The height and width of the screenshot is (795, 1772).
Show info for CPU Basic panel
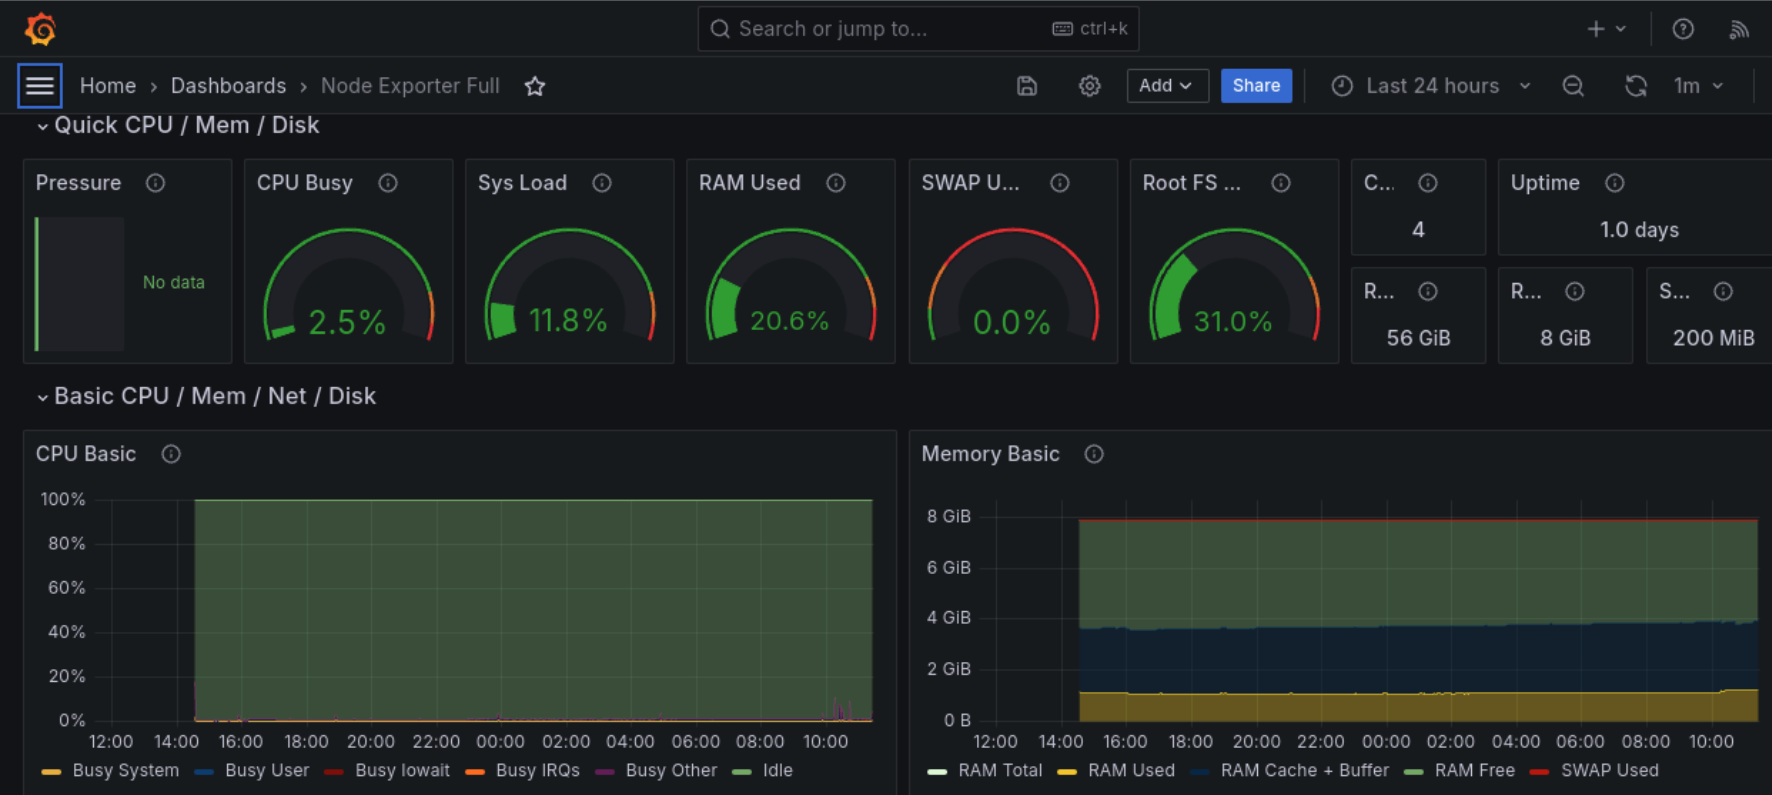171,454
